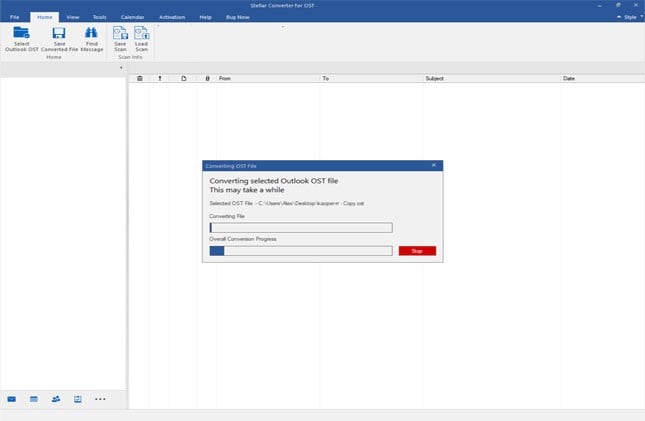Click the Select Outlook OST folder icon
645x421 pixels.
point(21,33)
